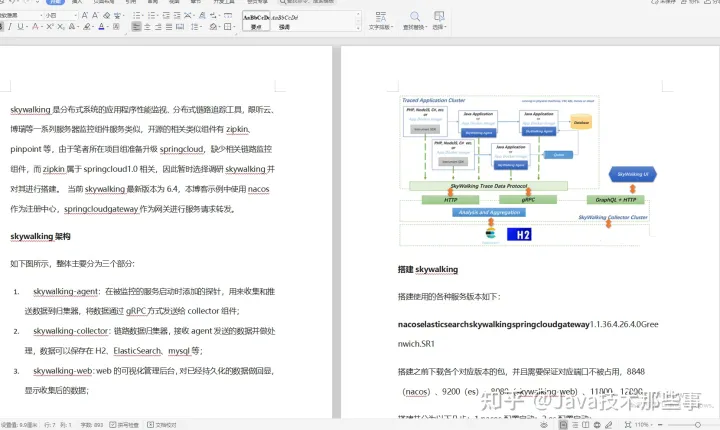The image size is (720, 430).
Task: Toggle center alignment
Action: tap(147, 27)
